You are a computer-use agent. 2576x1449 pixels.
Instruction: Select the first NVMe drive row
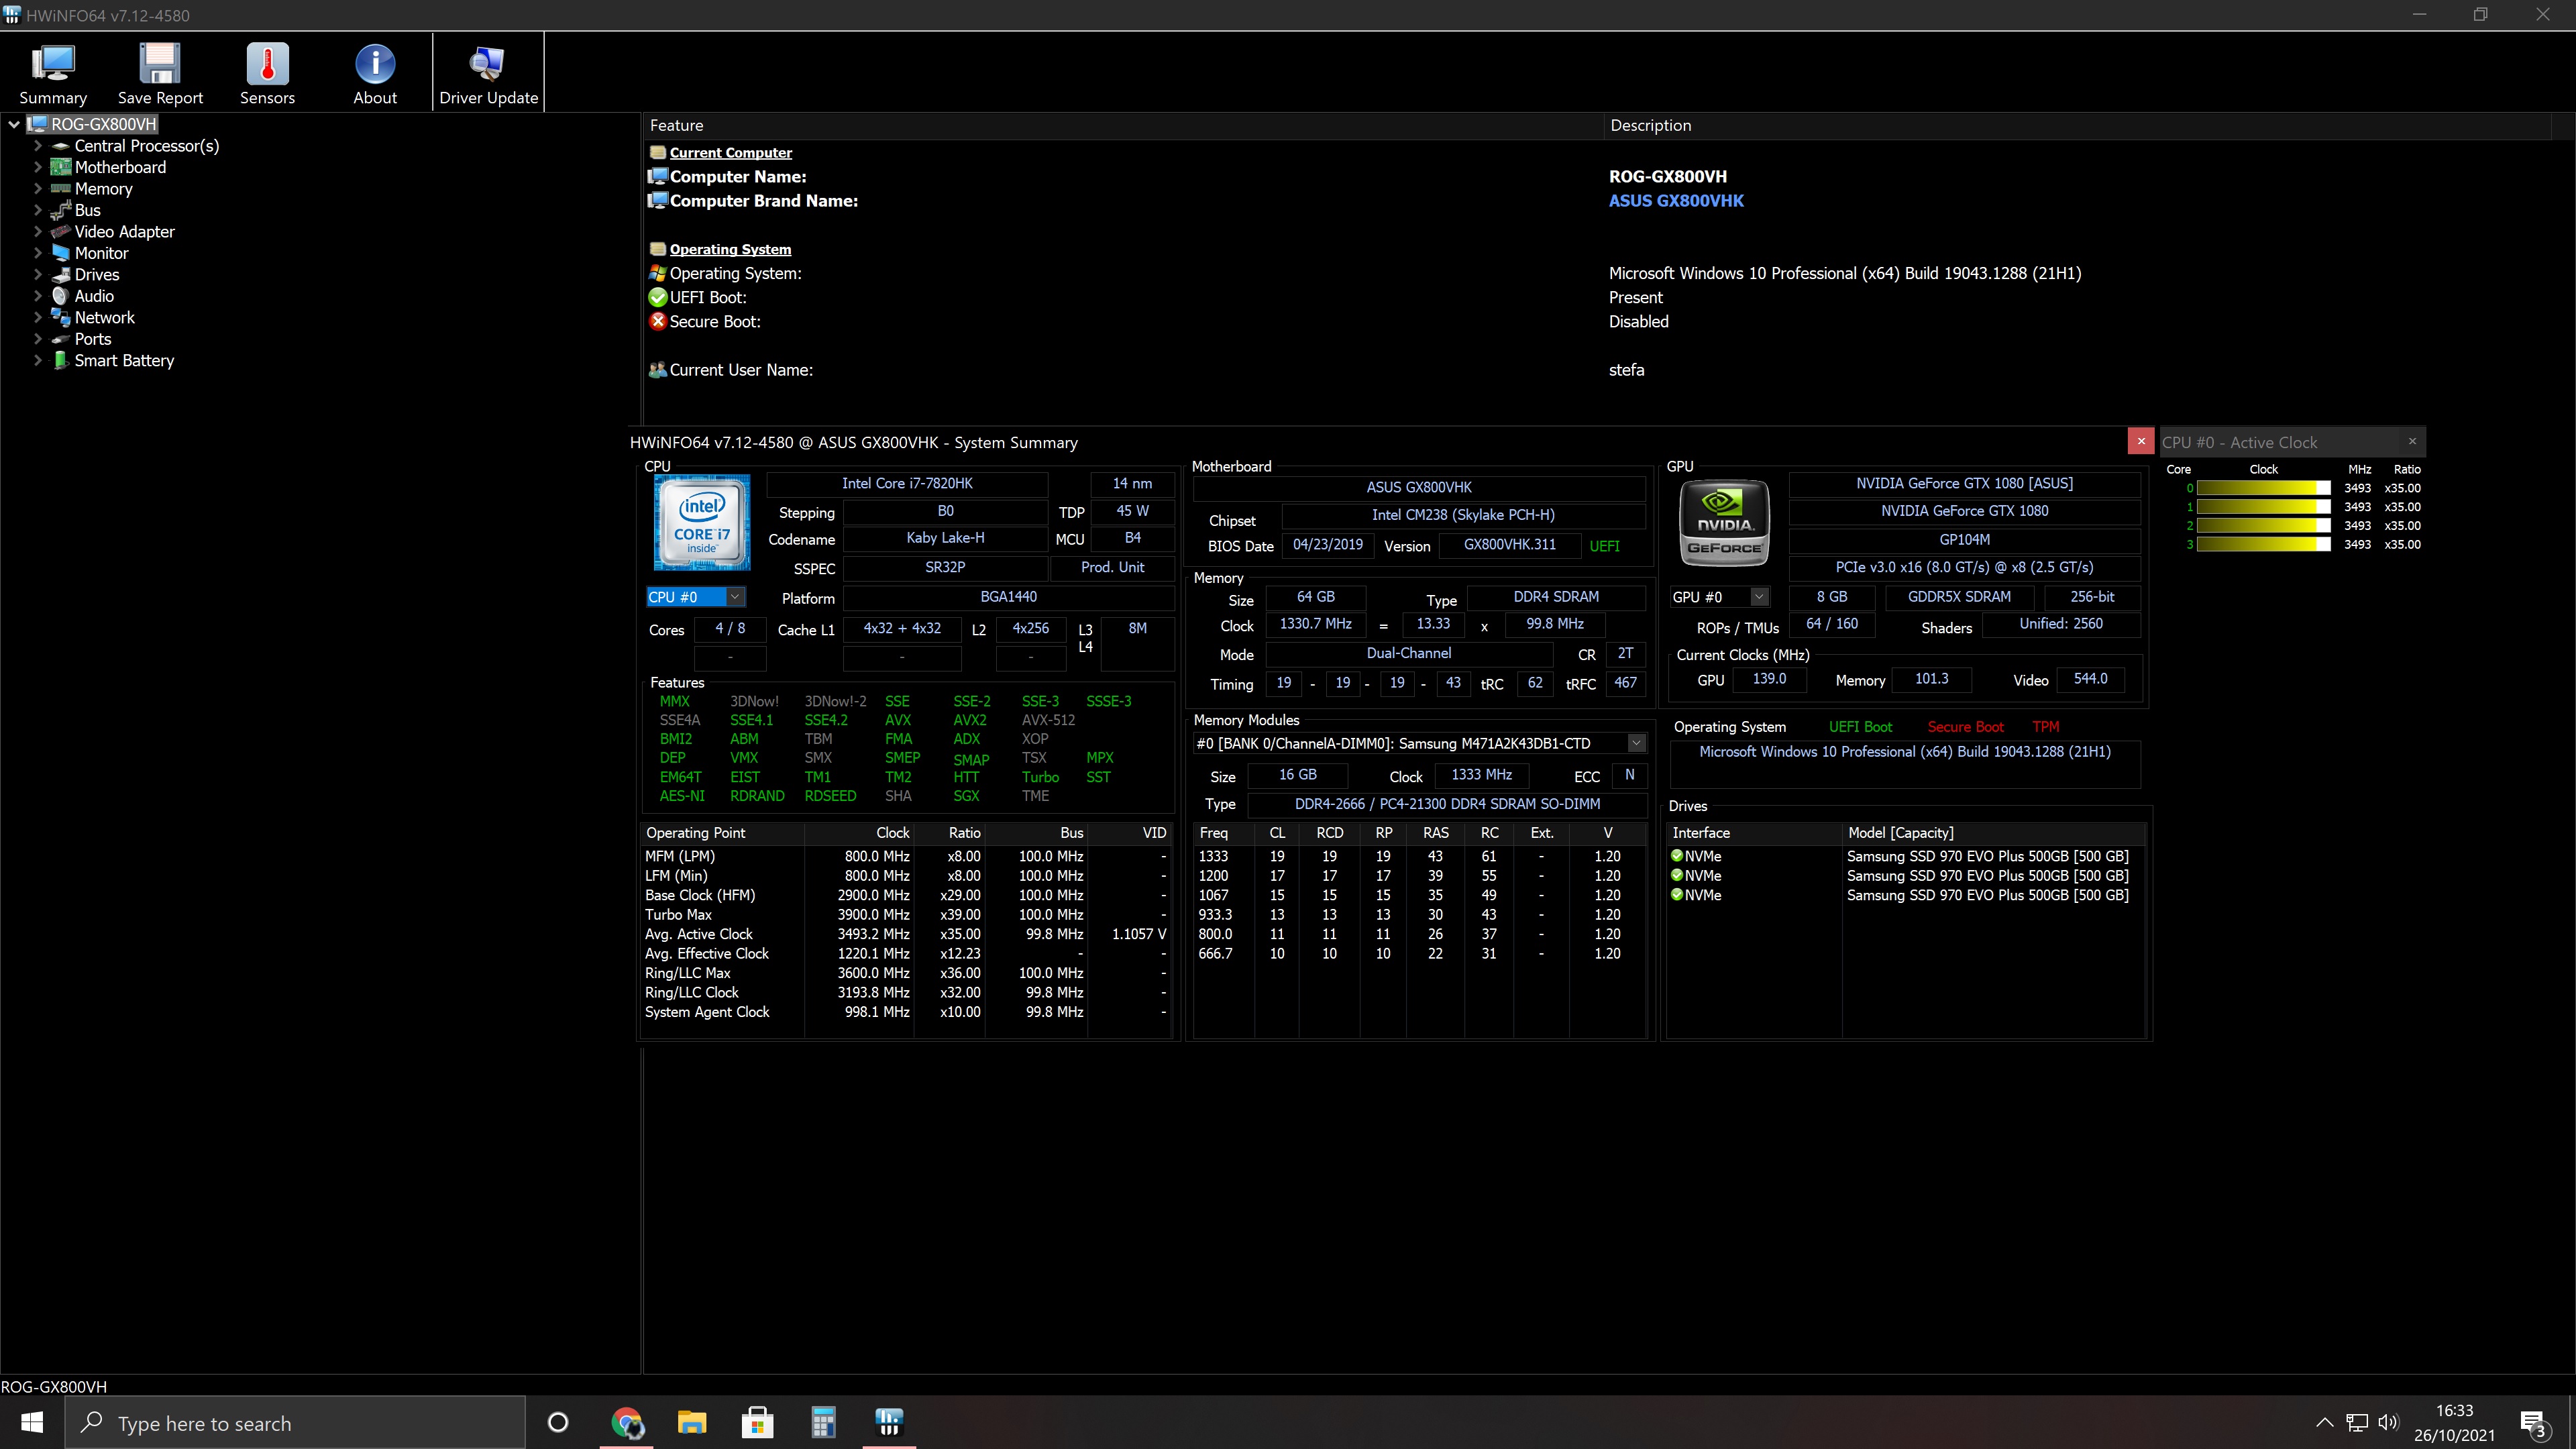(x=1906, y=856)
